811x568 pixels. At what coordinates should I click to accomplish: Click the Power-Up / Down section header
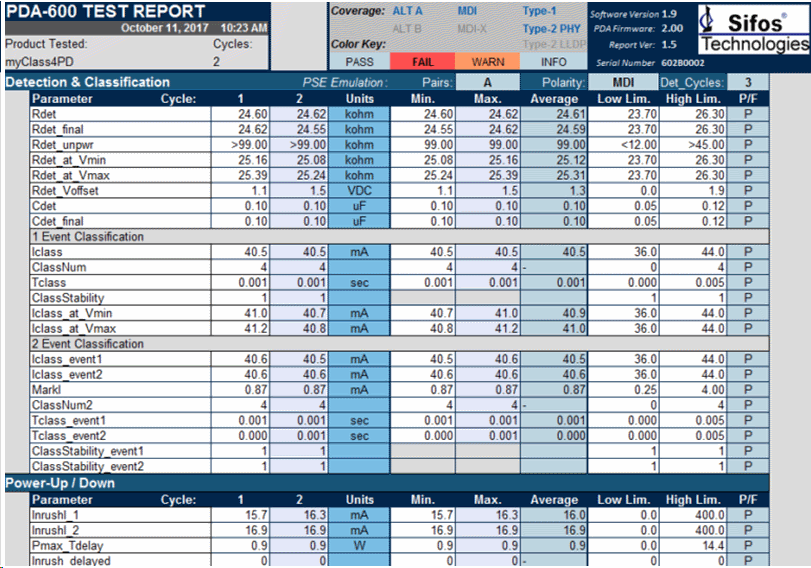[x=61, y=483]
